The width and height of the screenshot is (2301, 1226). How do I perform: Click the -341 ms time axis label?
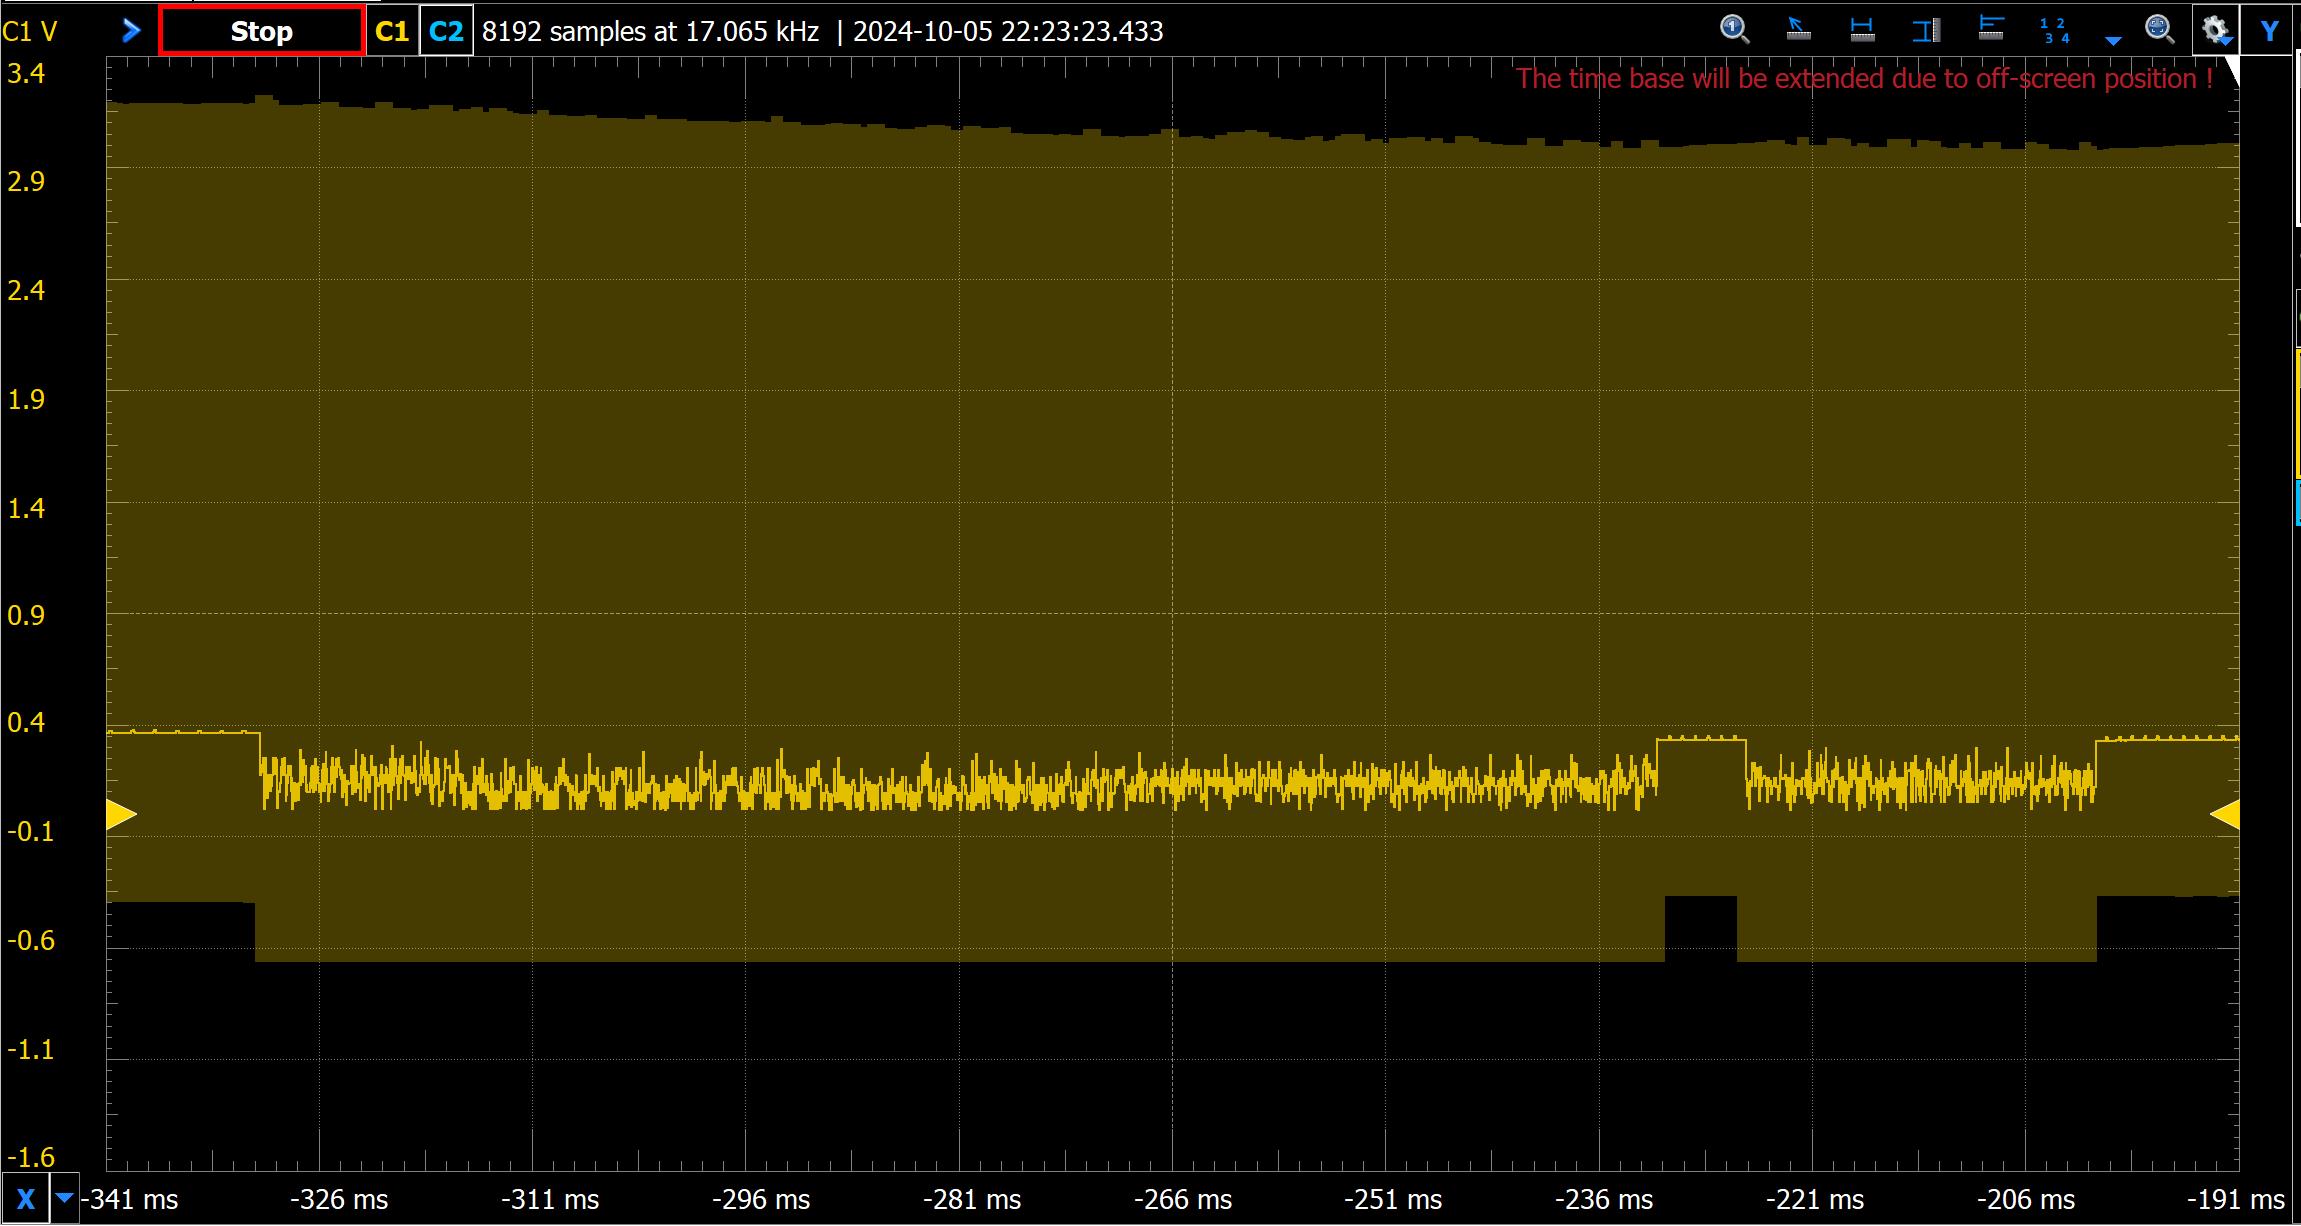(130, 1199)
